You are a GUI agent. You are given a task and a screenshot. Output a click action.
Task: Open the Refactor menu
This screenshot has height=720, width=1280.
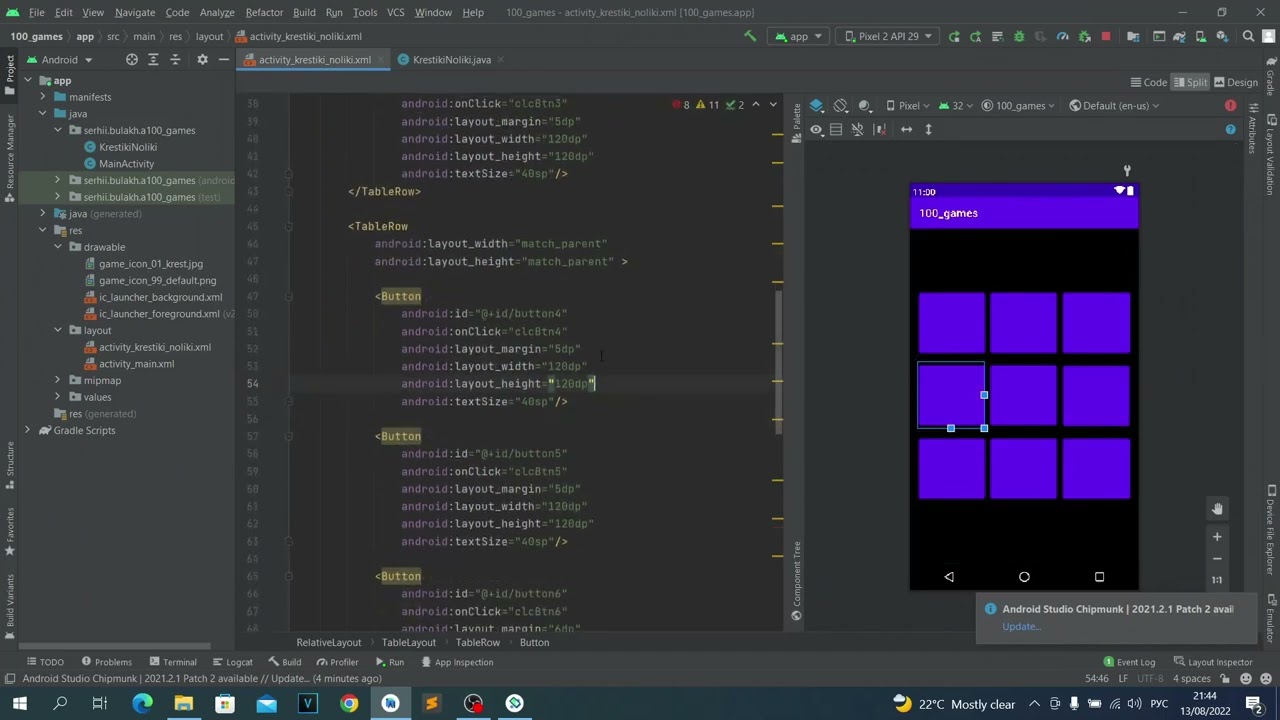point(264,12)
